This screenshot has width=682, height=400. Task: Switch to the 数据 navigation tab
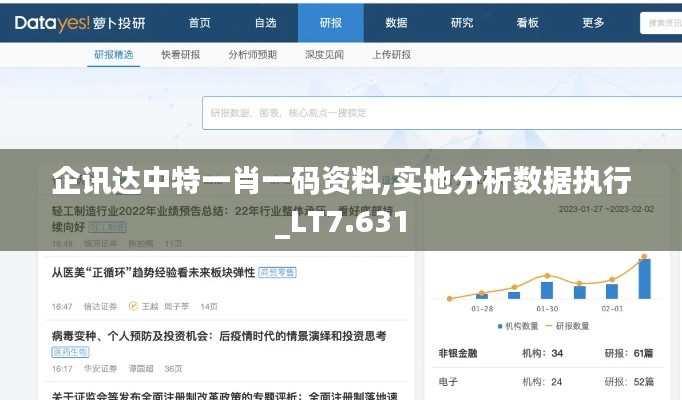[x=396, y=22]
